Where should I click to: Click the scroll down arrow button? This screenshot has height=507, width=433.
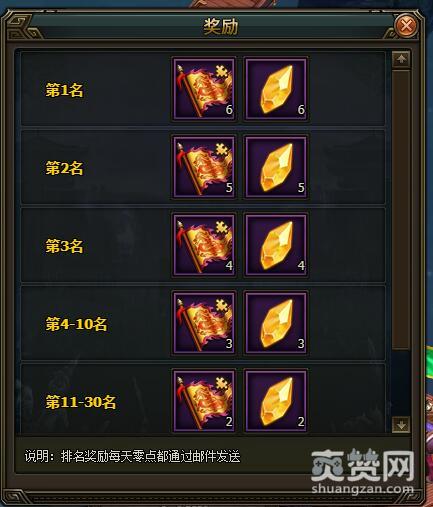pyautogui.click(x=401, y=425)
